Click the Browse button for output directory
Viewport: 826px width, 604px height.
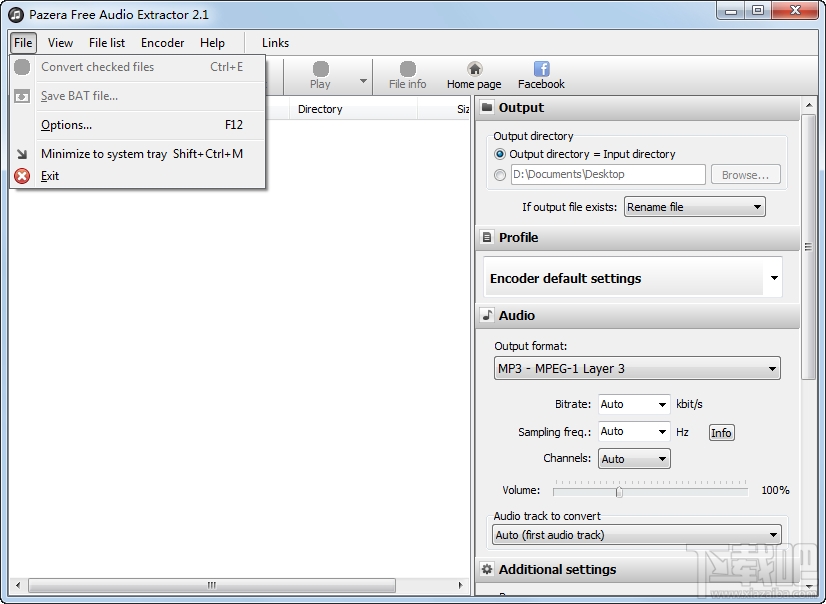(x=745, y=174)
